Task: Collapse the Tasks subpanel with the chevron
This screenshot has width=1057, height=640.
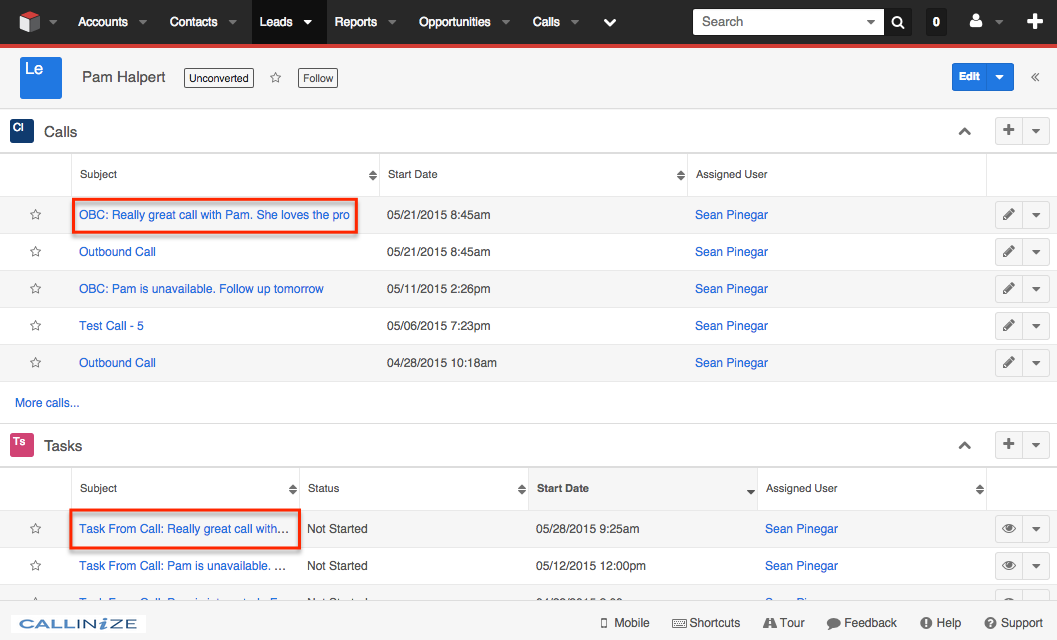Action: (x=965, y=445)
